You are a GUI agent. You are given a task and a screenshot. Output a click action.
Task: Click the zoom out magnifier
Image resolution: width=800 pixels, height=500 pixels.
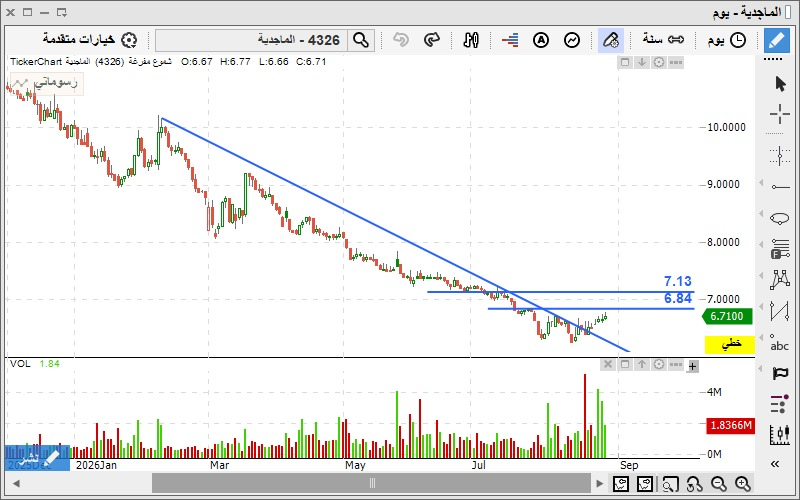click(x=719, y=483)
